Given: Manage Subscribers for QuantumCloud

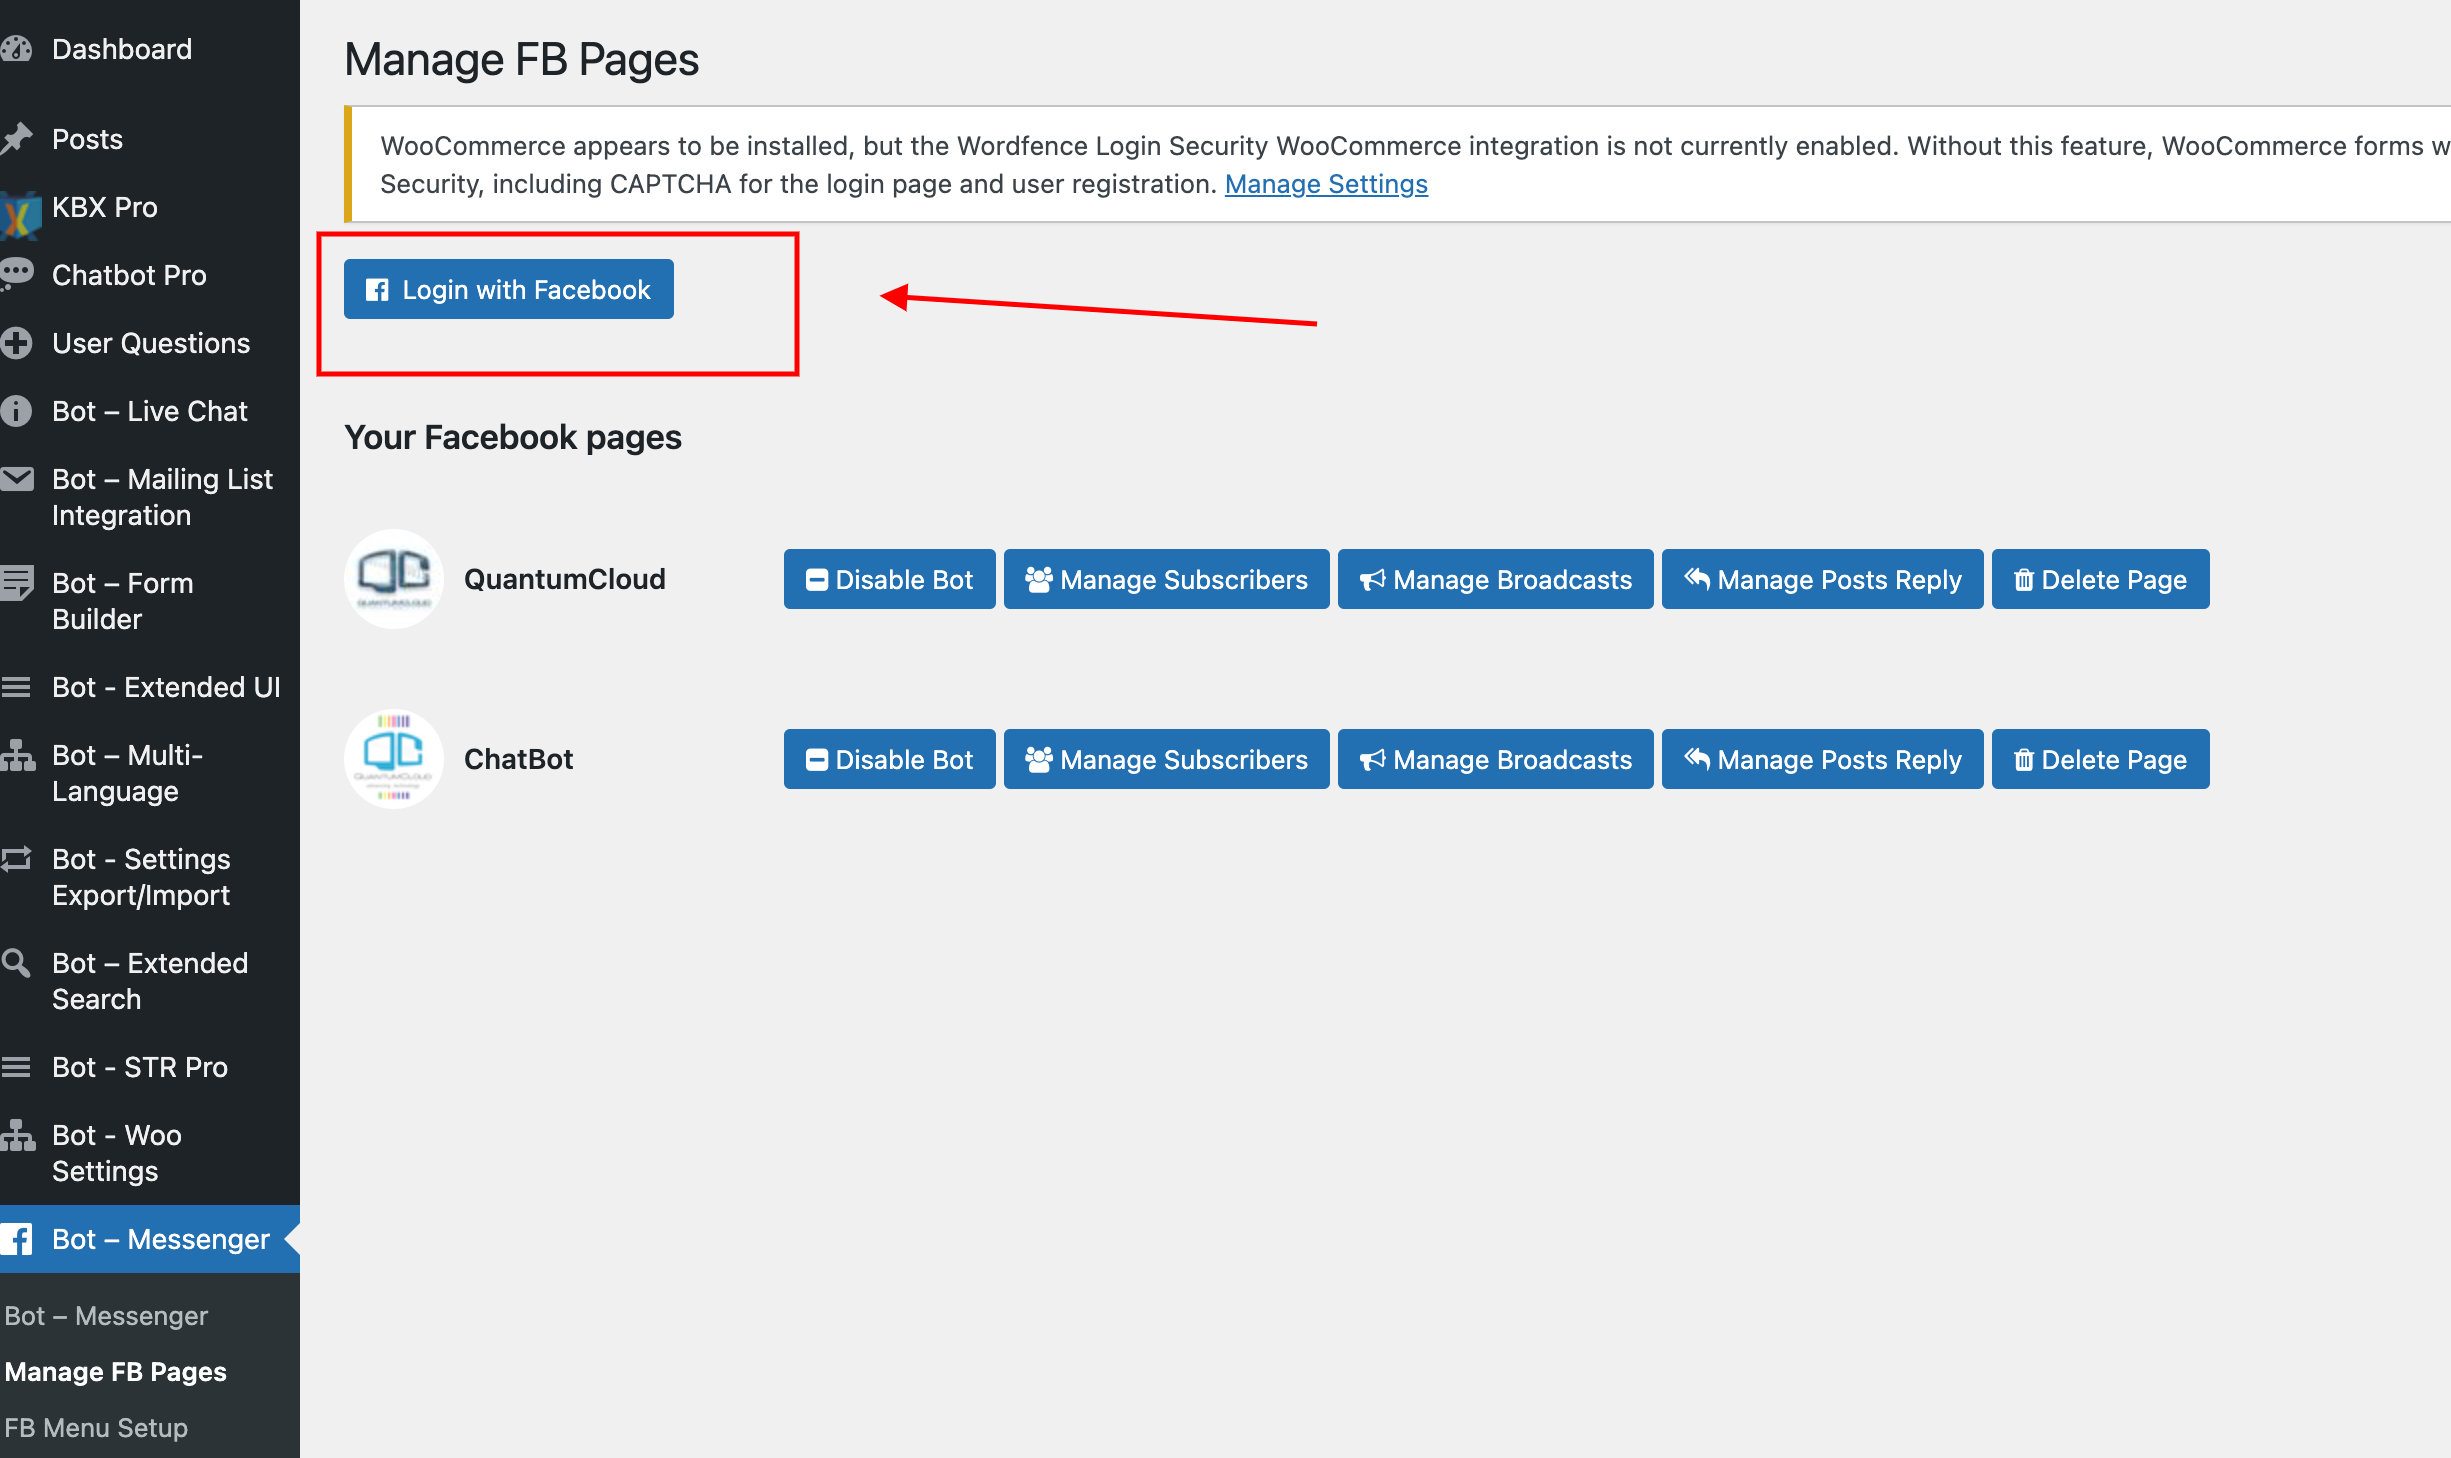Looking at the screenshot, I should (1167, 579).
